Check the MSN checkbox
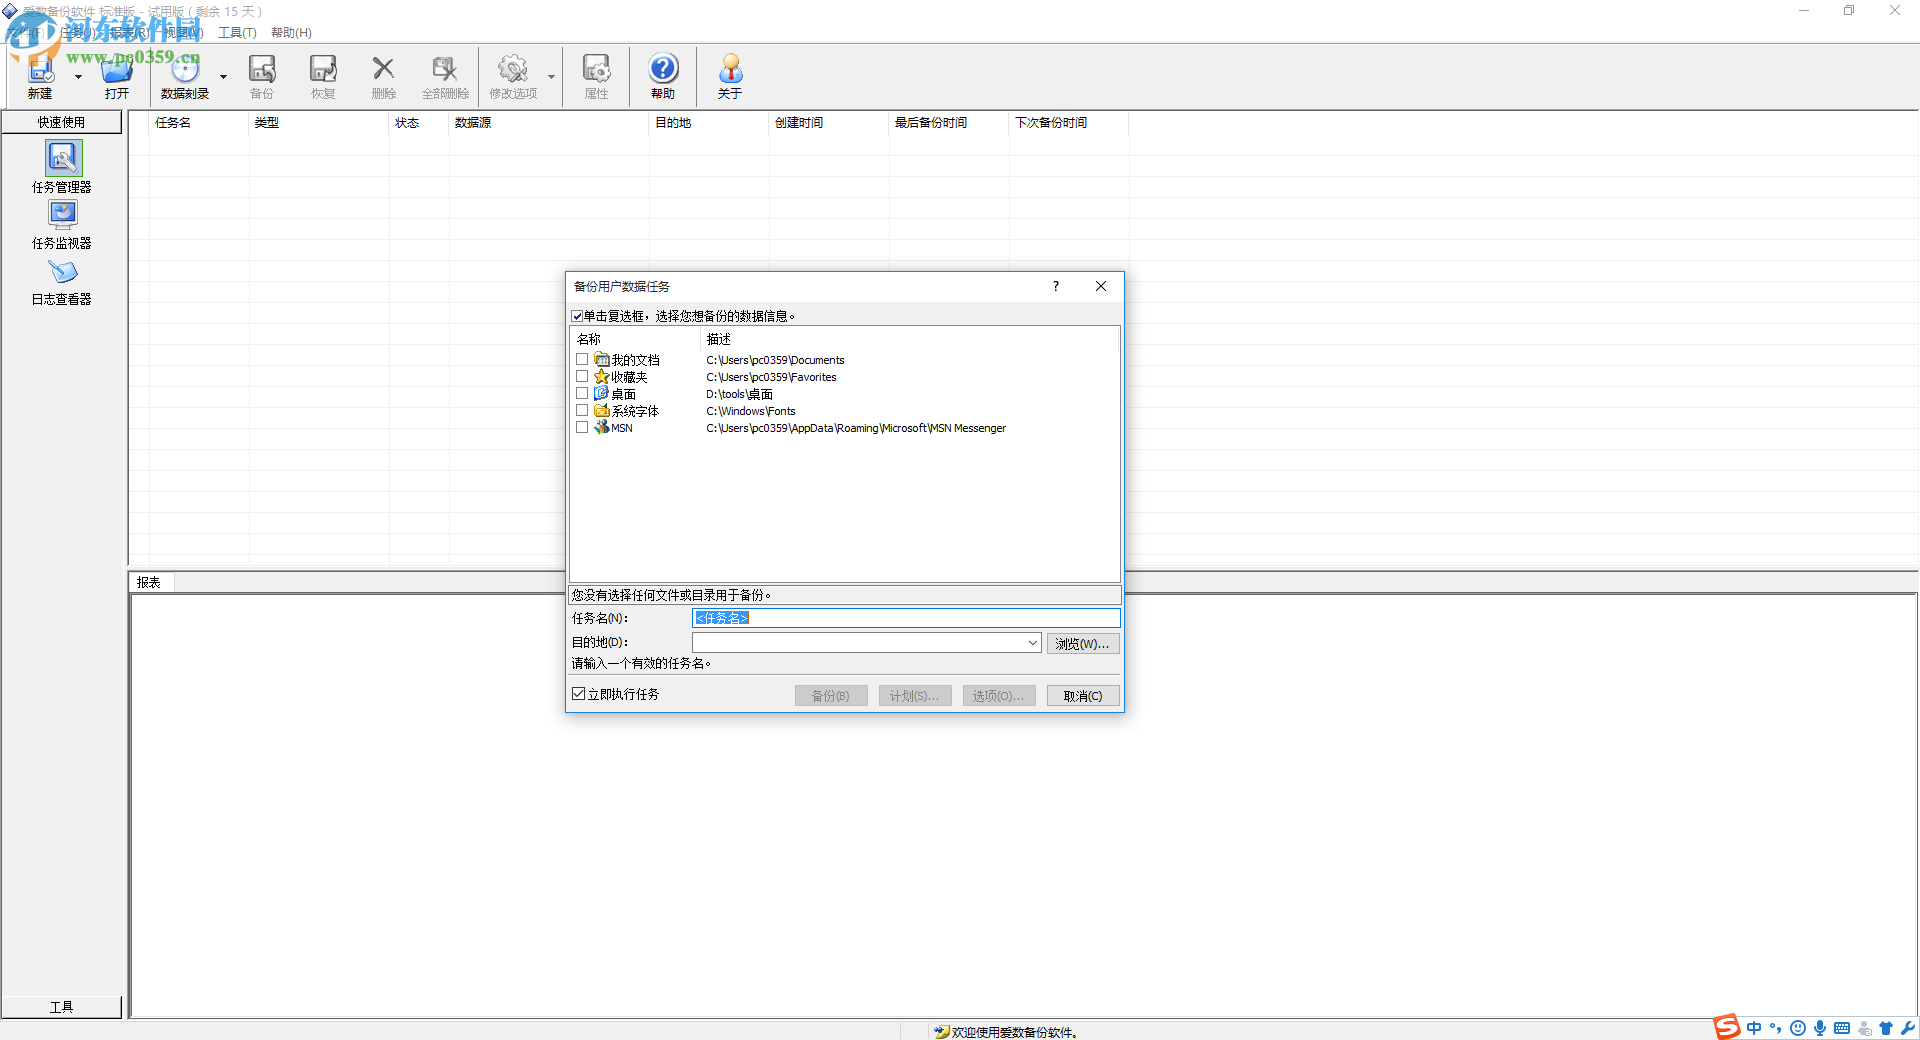1920x1040 pixels. (x=582, y=427)
